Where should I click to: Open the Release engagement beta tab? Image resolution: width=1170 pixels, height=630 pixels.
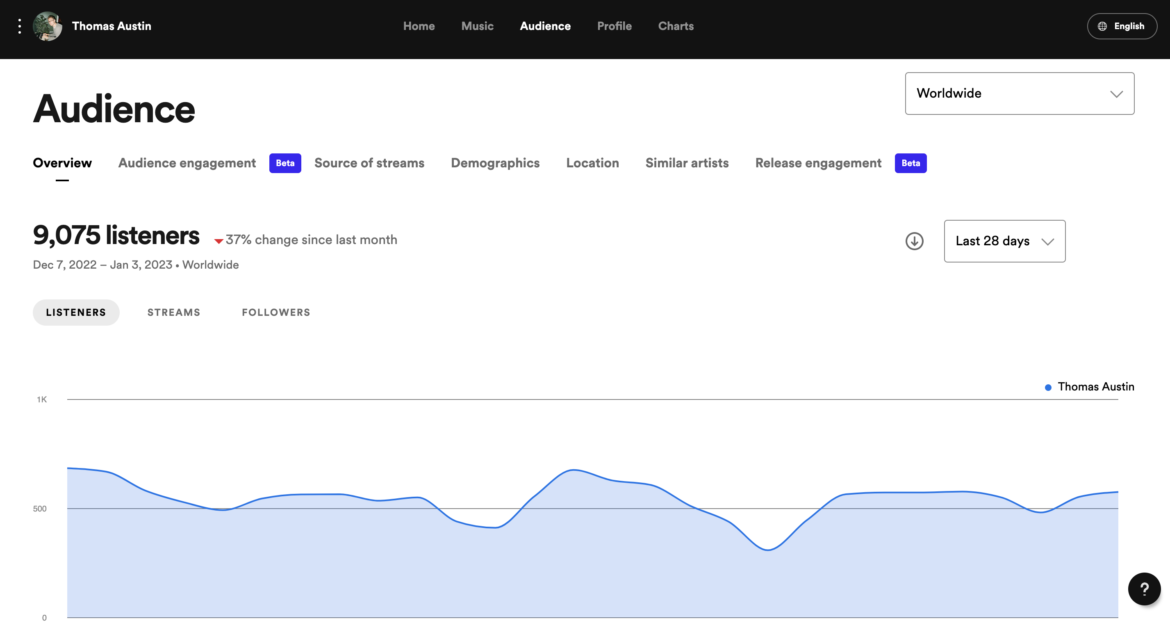point(818,163)
